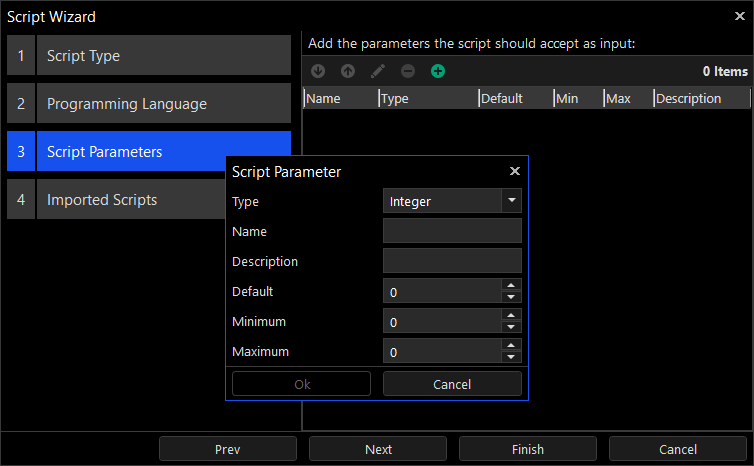Click the Description column header
This screenshot has height=466, width=754.
(700, 98)
